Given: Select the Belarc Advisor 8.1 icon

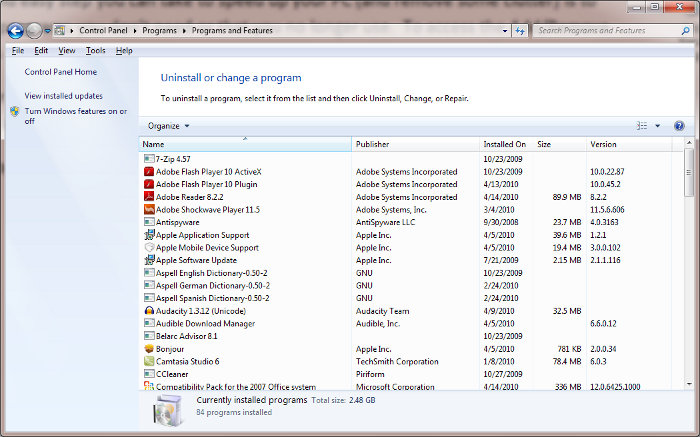Looking at the screenshot, I should 149,336.
